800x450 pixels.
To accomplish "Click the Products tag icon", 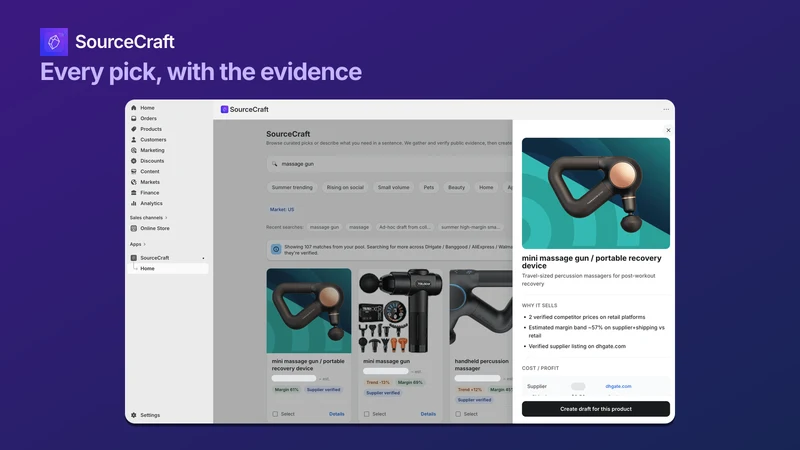I will click(134, 129).
